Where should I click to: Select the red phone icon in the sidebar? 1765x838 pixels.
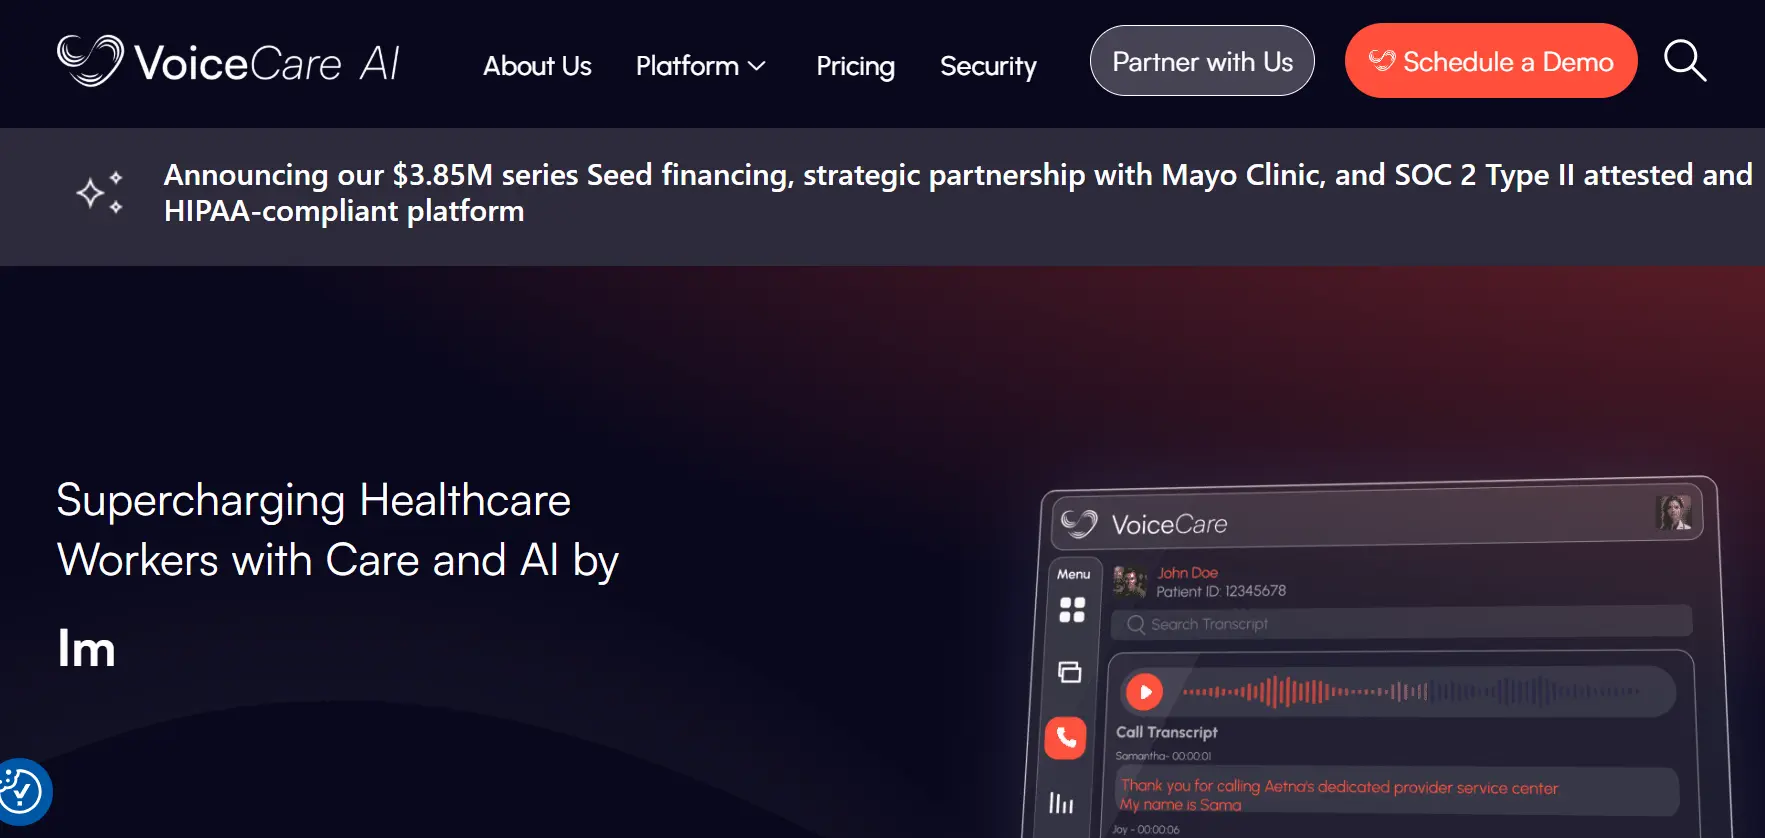coord(1066,738)
